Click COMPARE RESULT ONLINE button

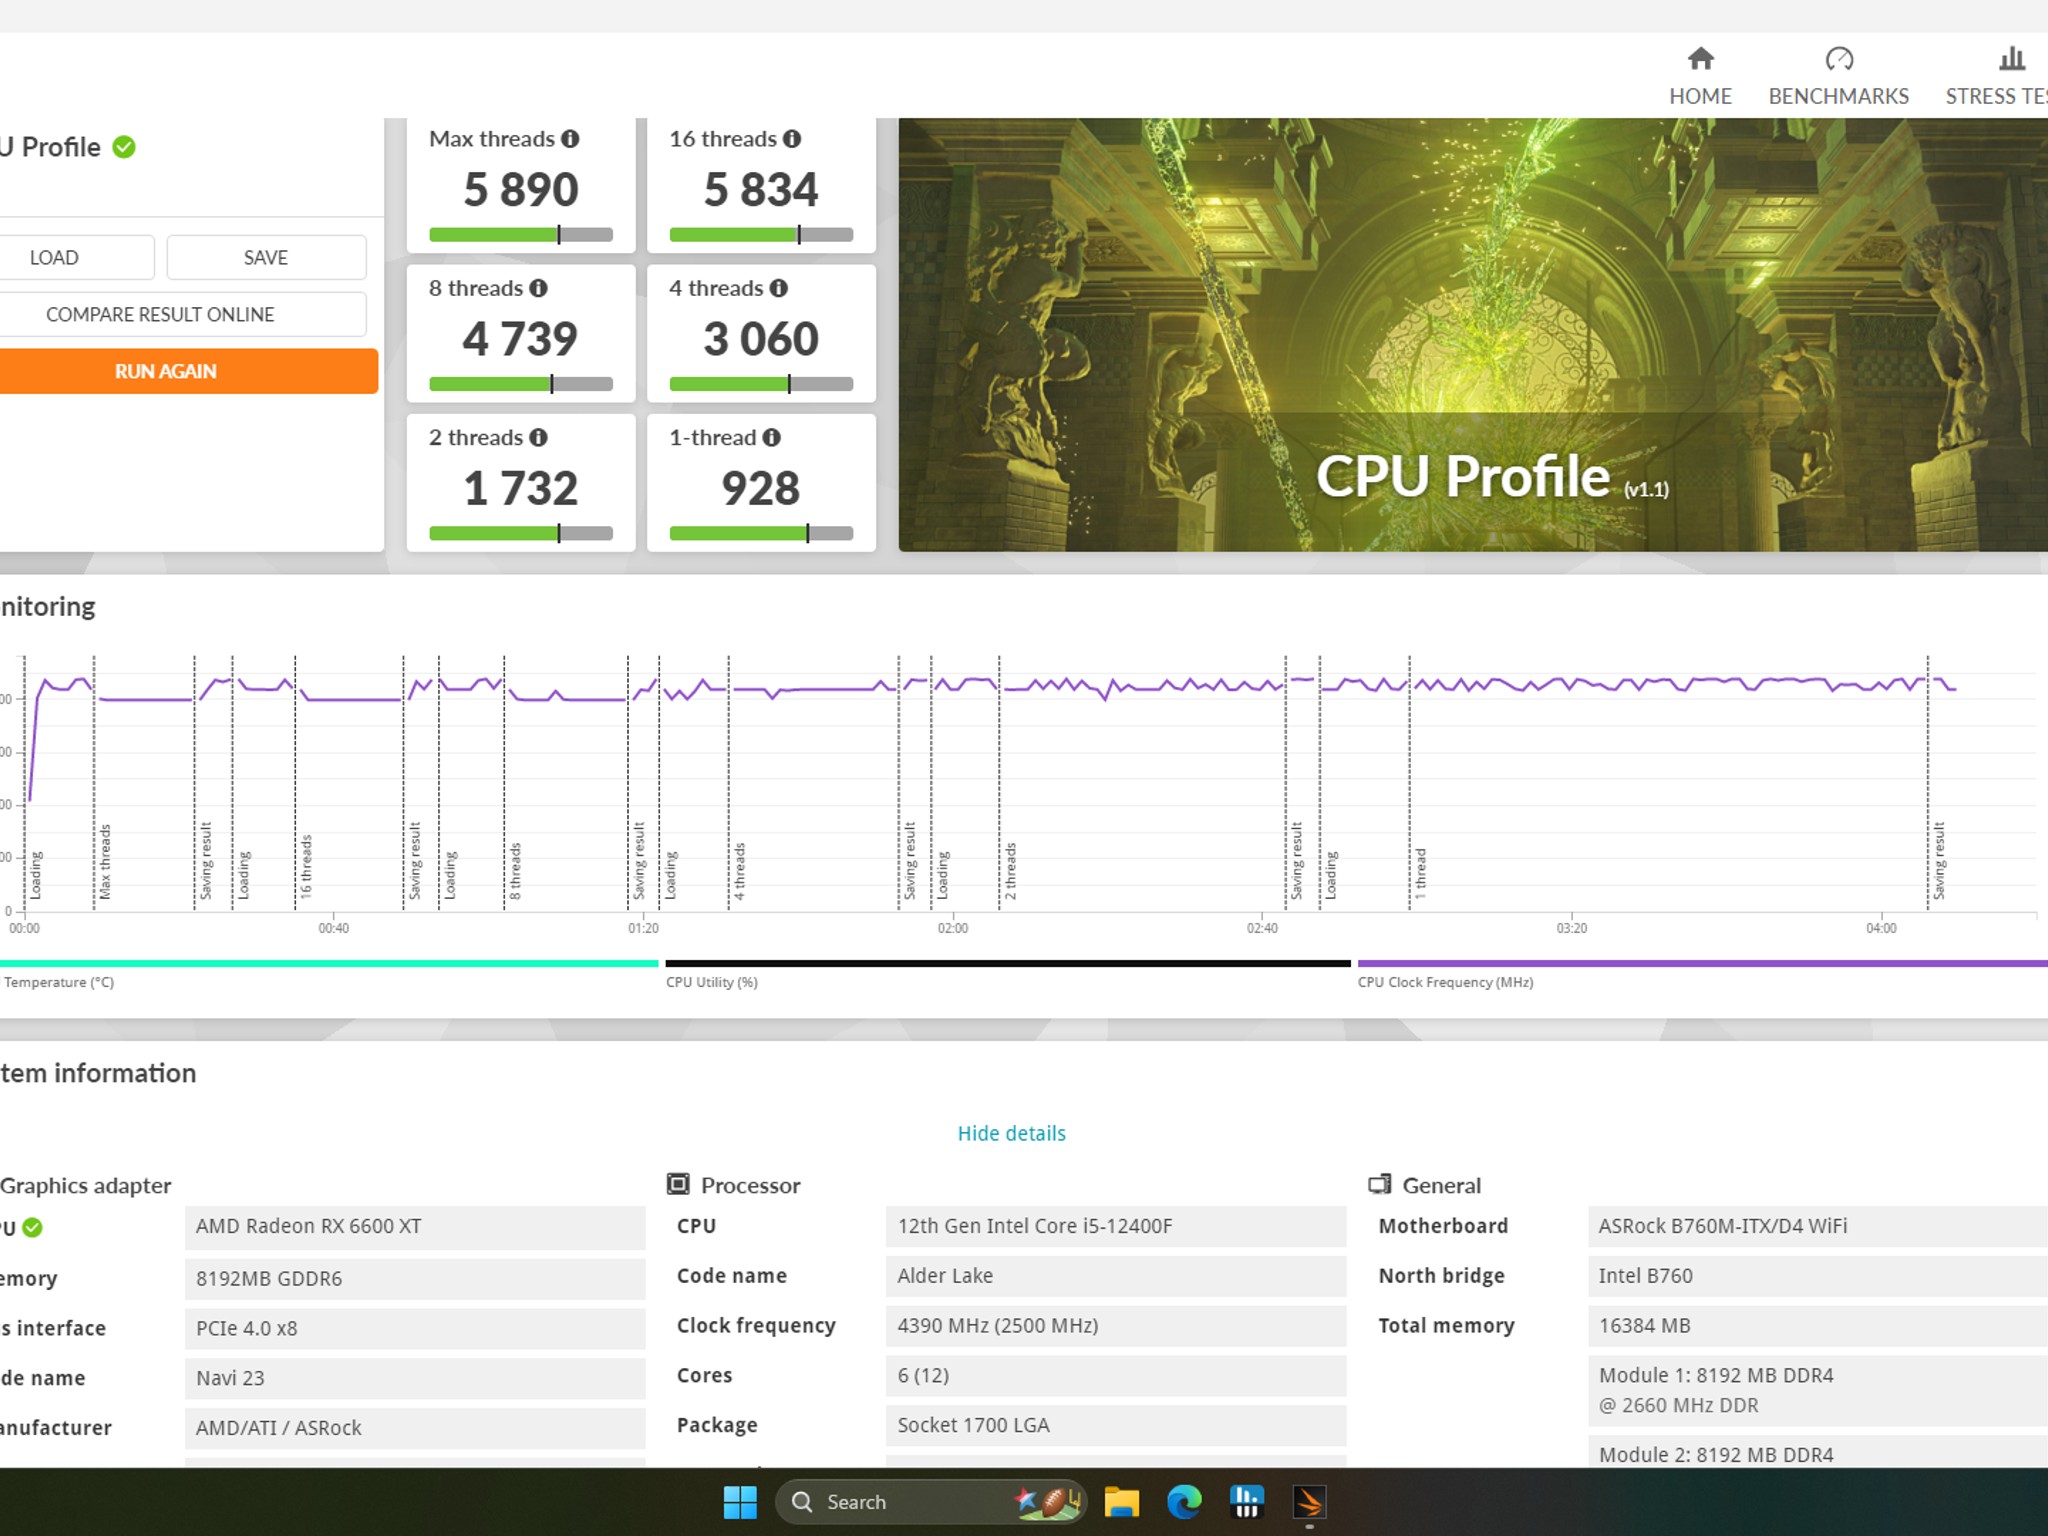pos(160,314)
